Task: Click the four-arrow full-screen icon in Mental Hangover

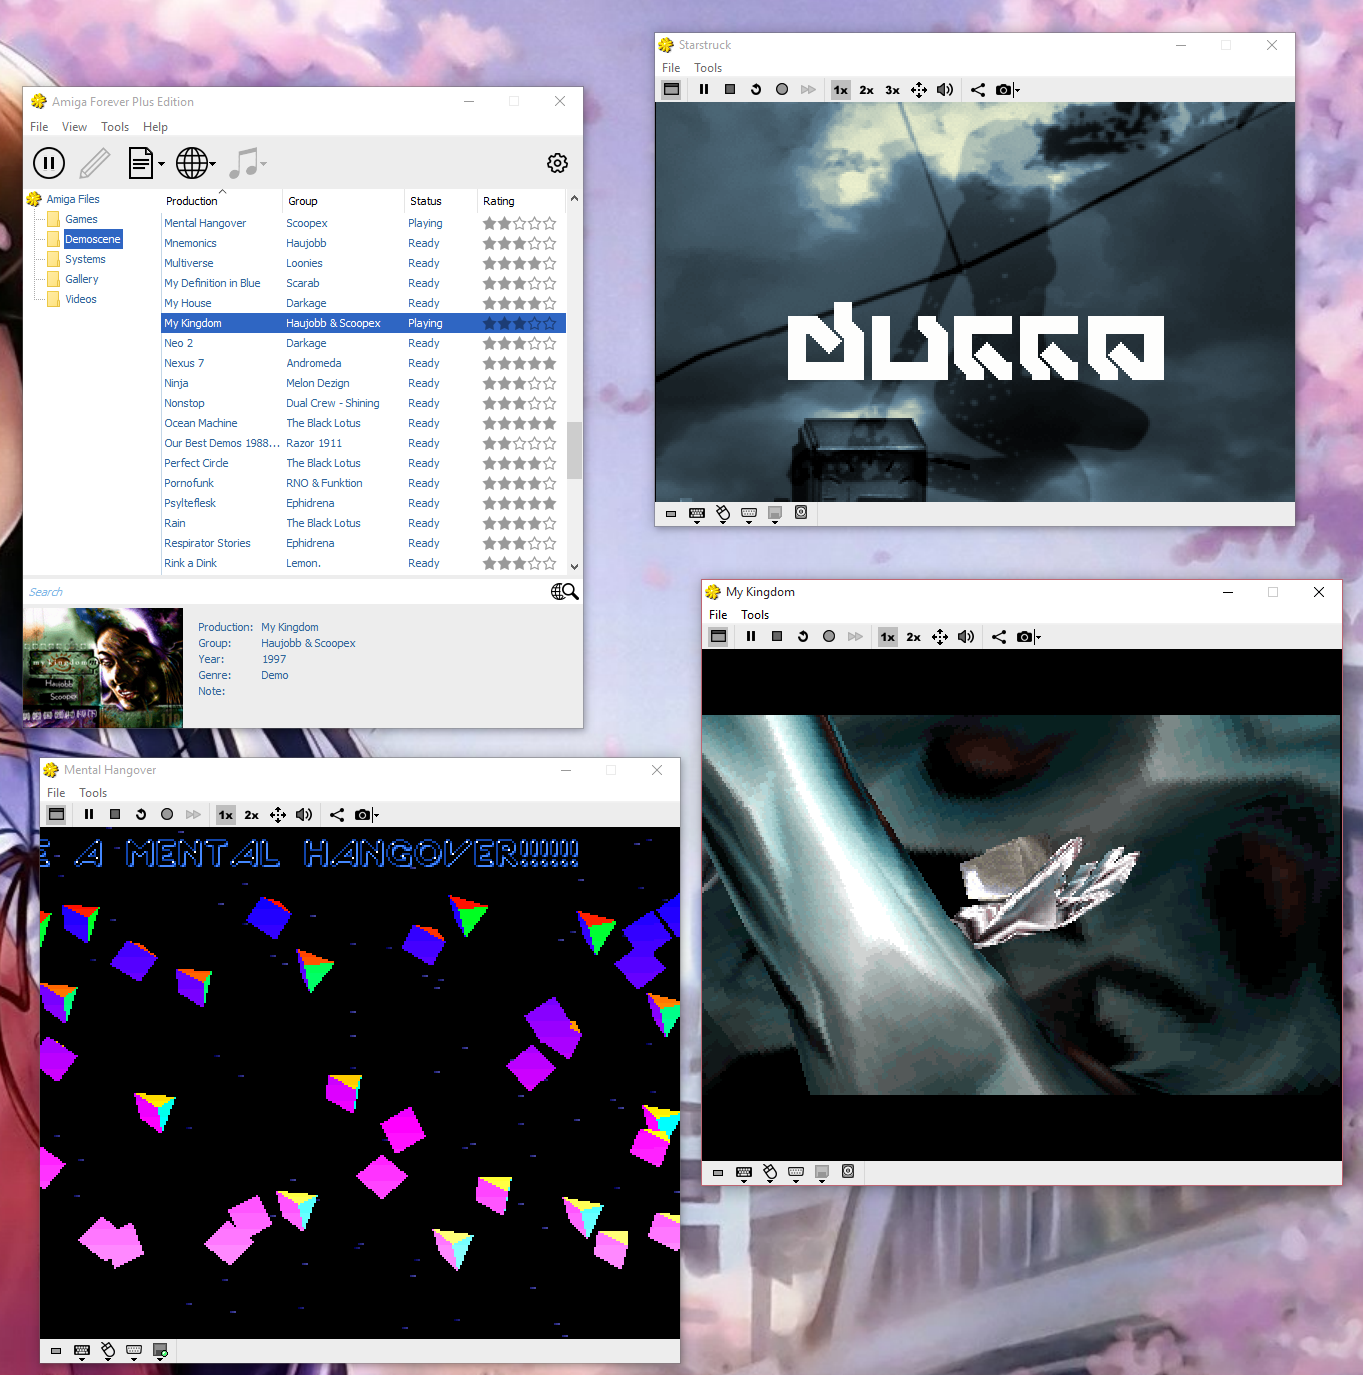Action: pos(278,815)
